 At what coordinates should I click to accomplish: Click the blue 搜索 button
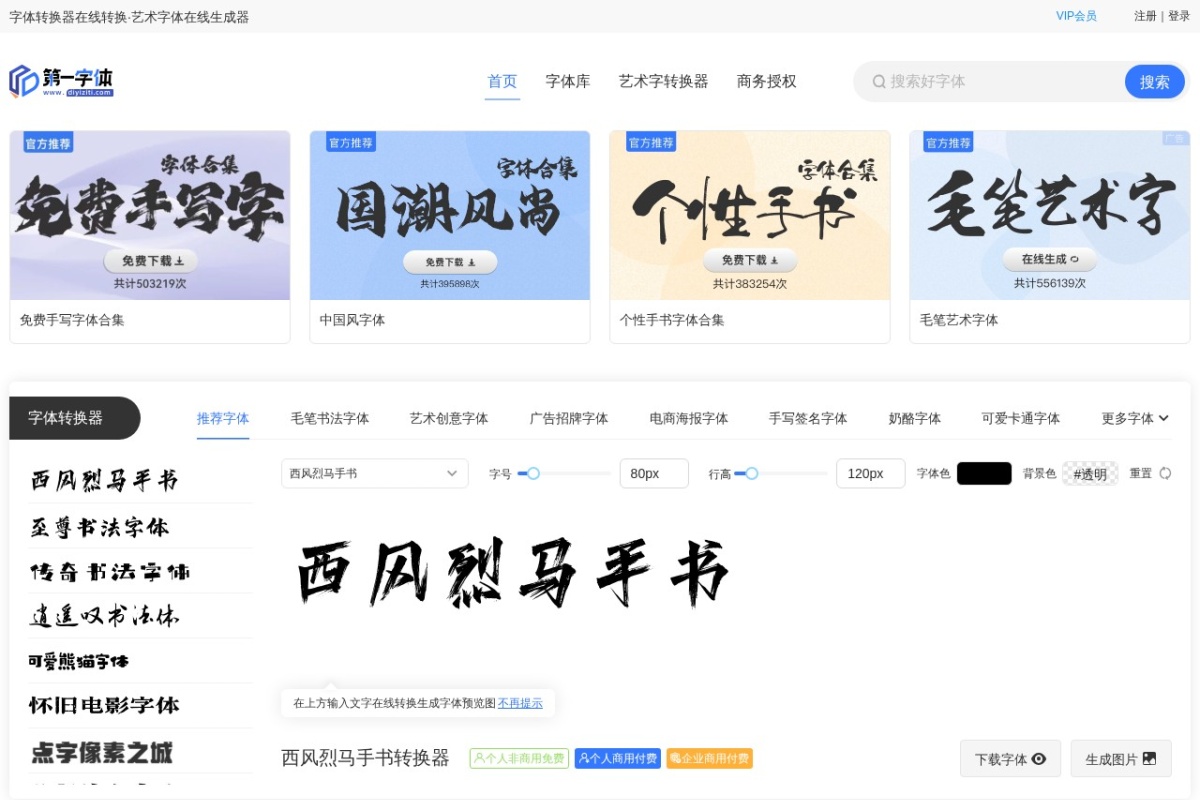pos(1154,82)
